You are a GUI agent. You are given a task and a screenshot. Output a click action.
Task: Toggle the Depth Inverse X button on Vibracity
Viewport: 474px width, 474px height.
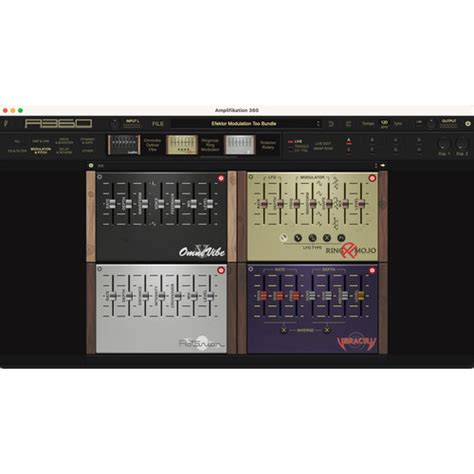pyautogui.click(x=327, y=330)
